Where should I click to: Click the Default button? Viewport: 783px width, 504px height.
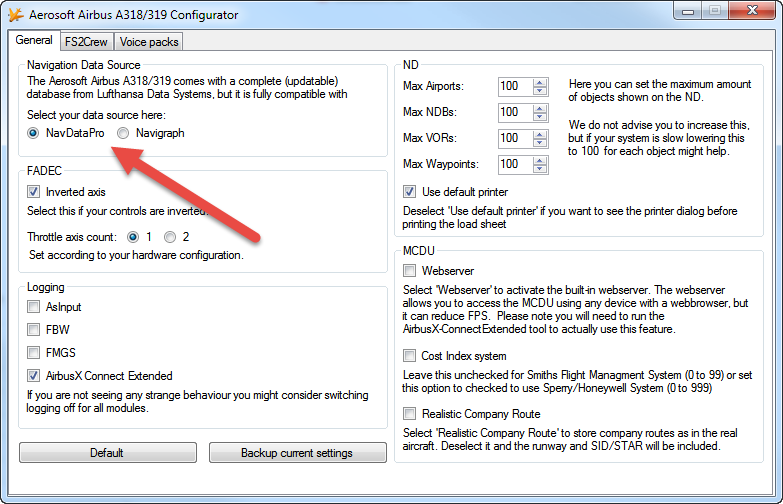coord(108,453)
